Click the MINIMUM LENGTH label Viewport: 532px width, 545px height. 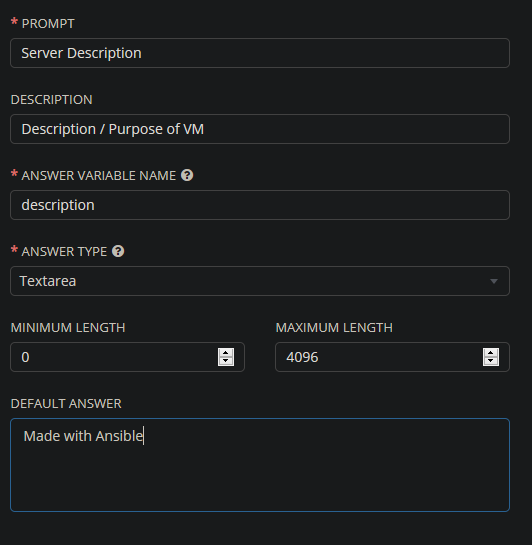(68, 327)
